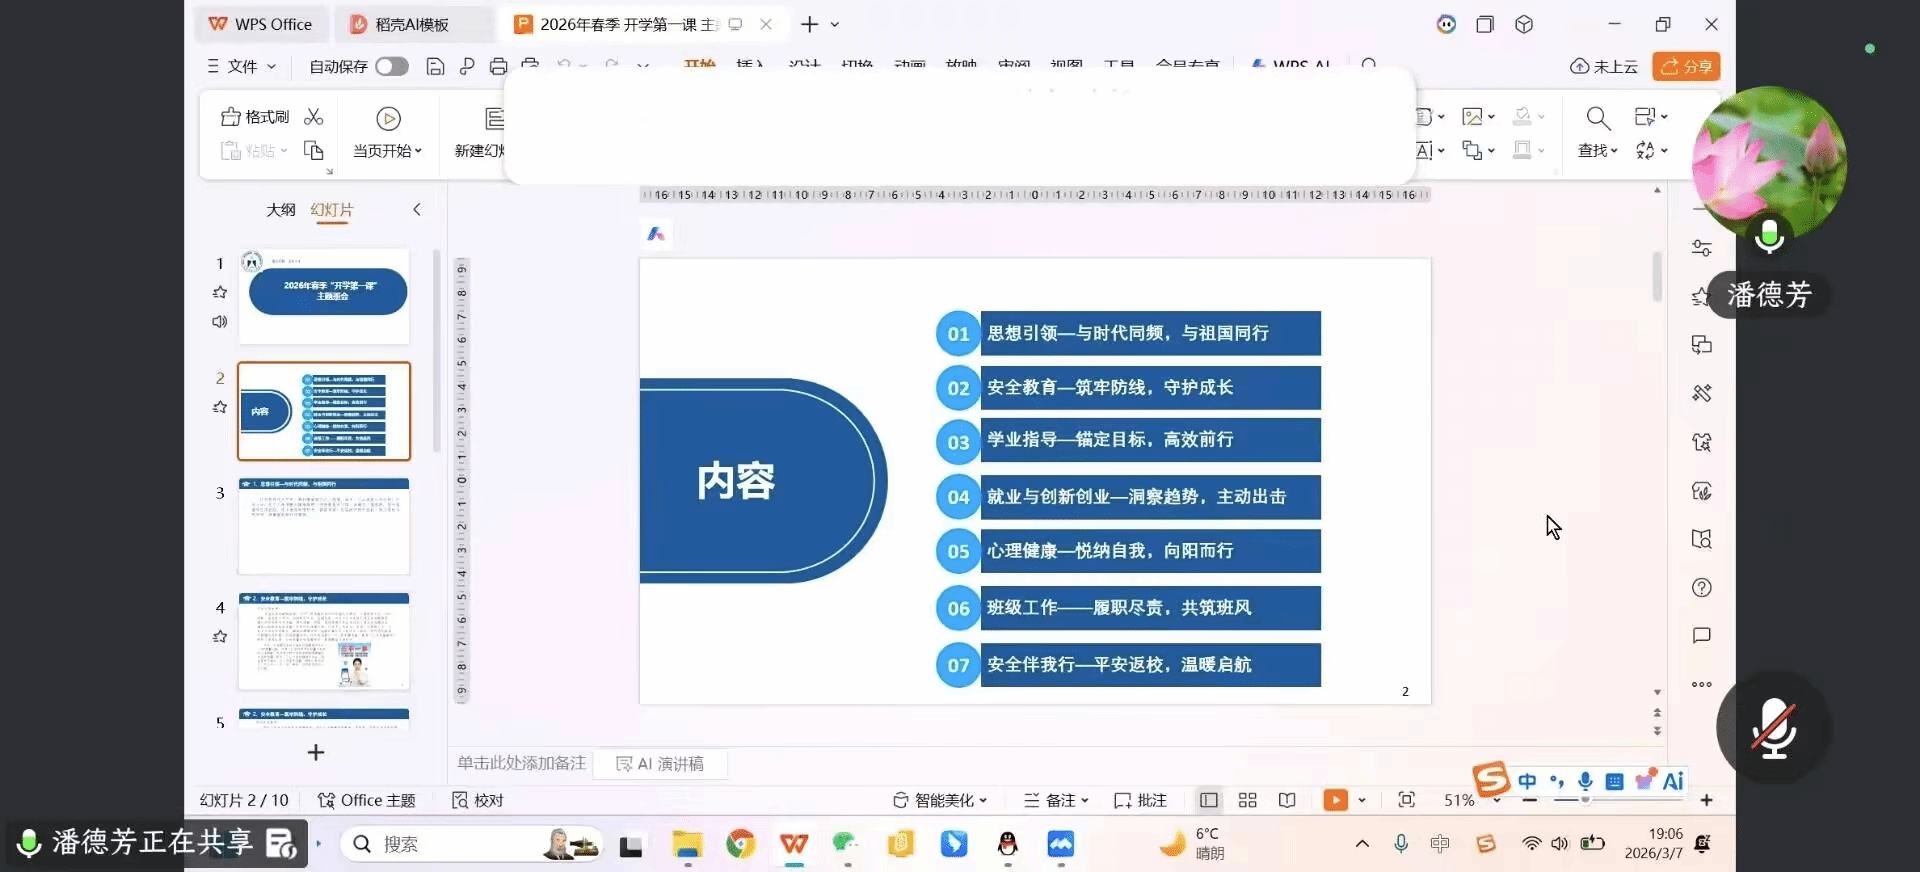Toggle normal view button in status bar
This screenshot has height=872, width=1920.
(1208, 800)
